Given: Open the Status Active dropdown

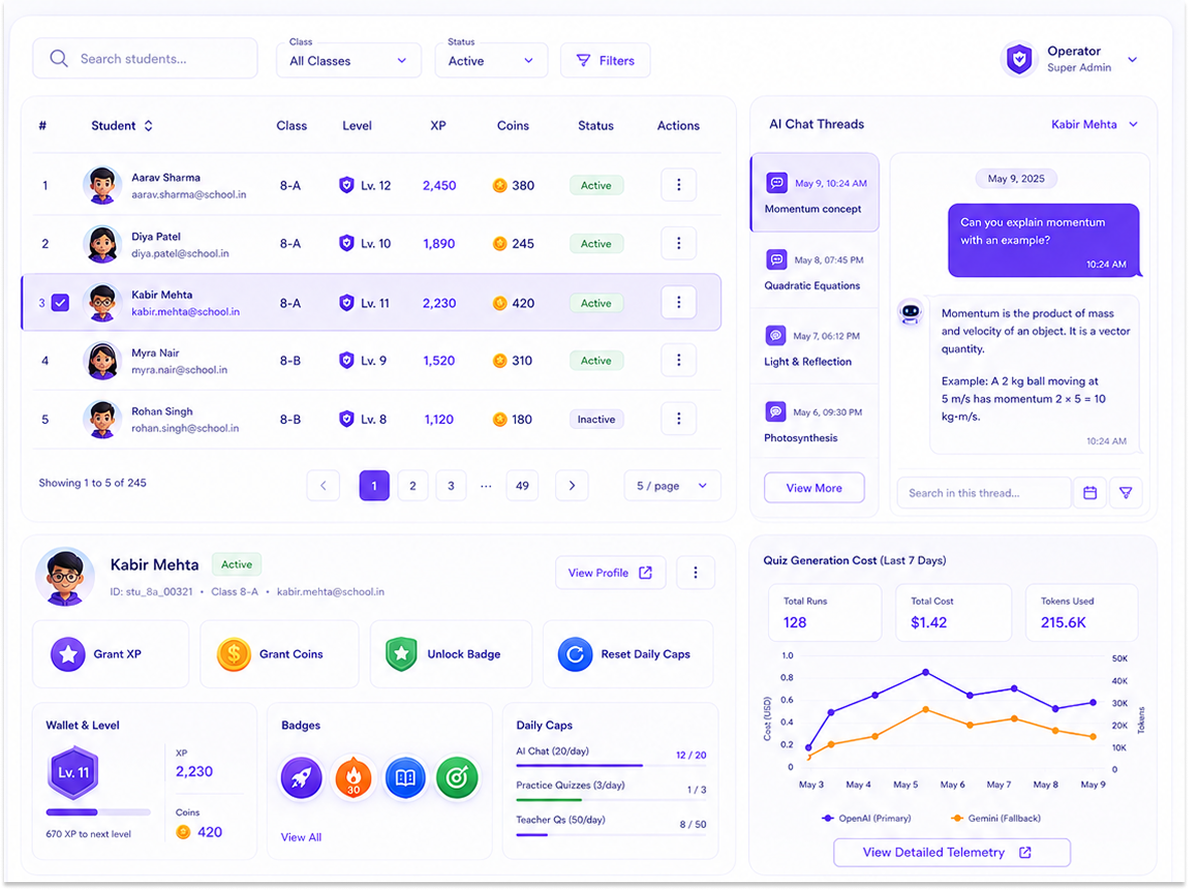Looking at the screenshot, I should click(x=491, y=61).
